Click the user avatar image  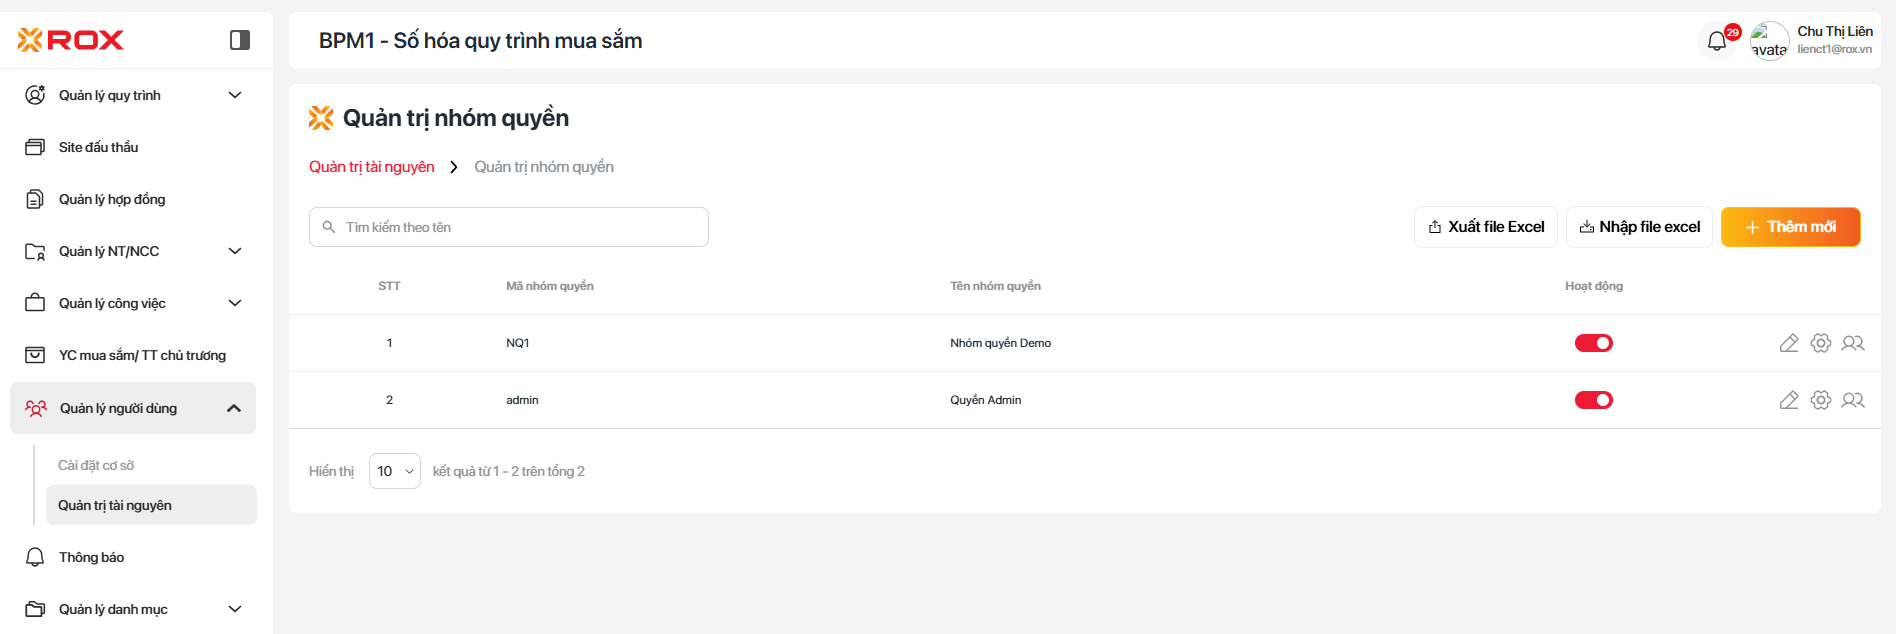coord(1769,41)
